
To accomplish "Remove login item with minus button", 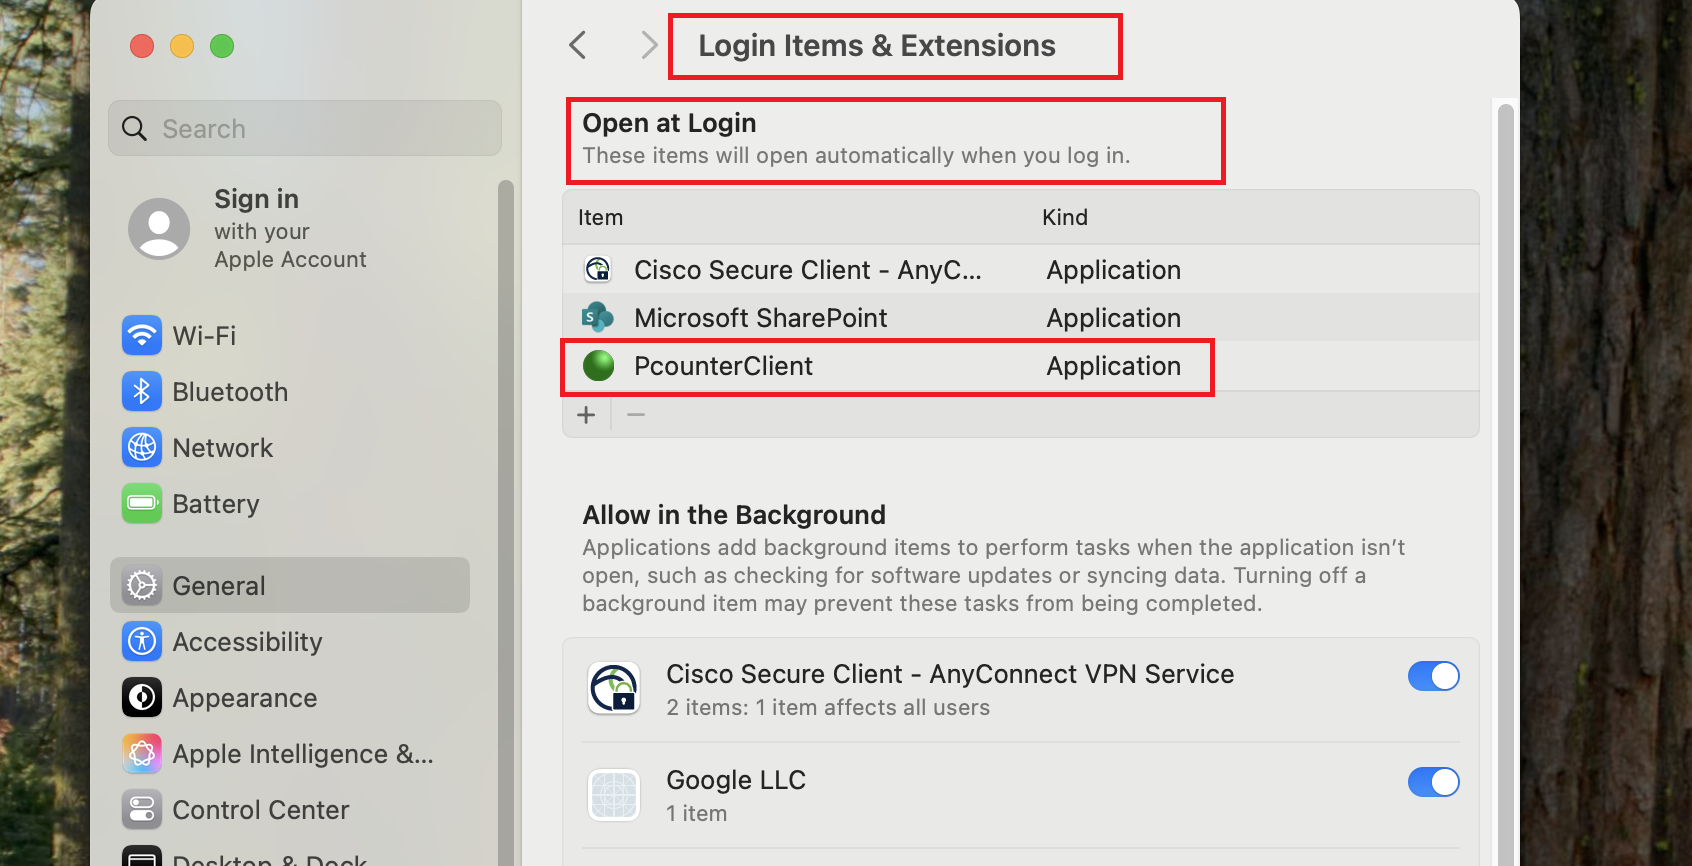I will [x=636, y=414].
